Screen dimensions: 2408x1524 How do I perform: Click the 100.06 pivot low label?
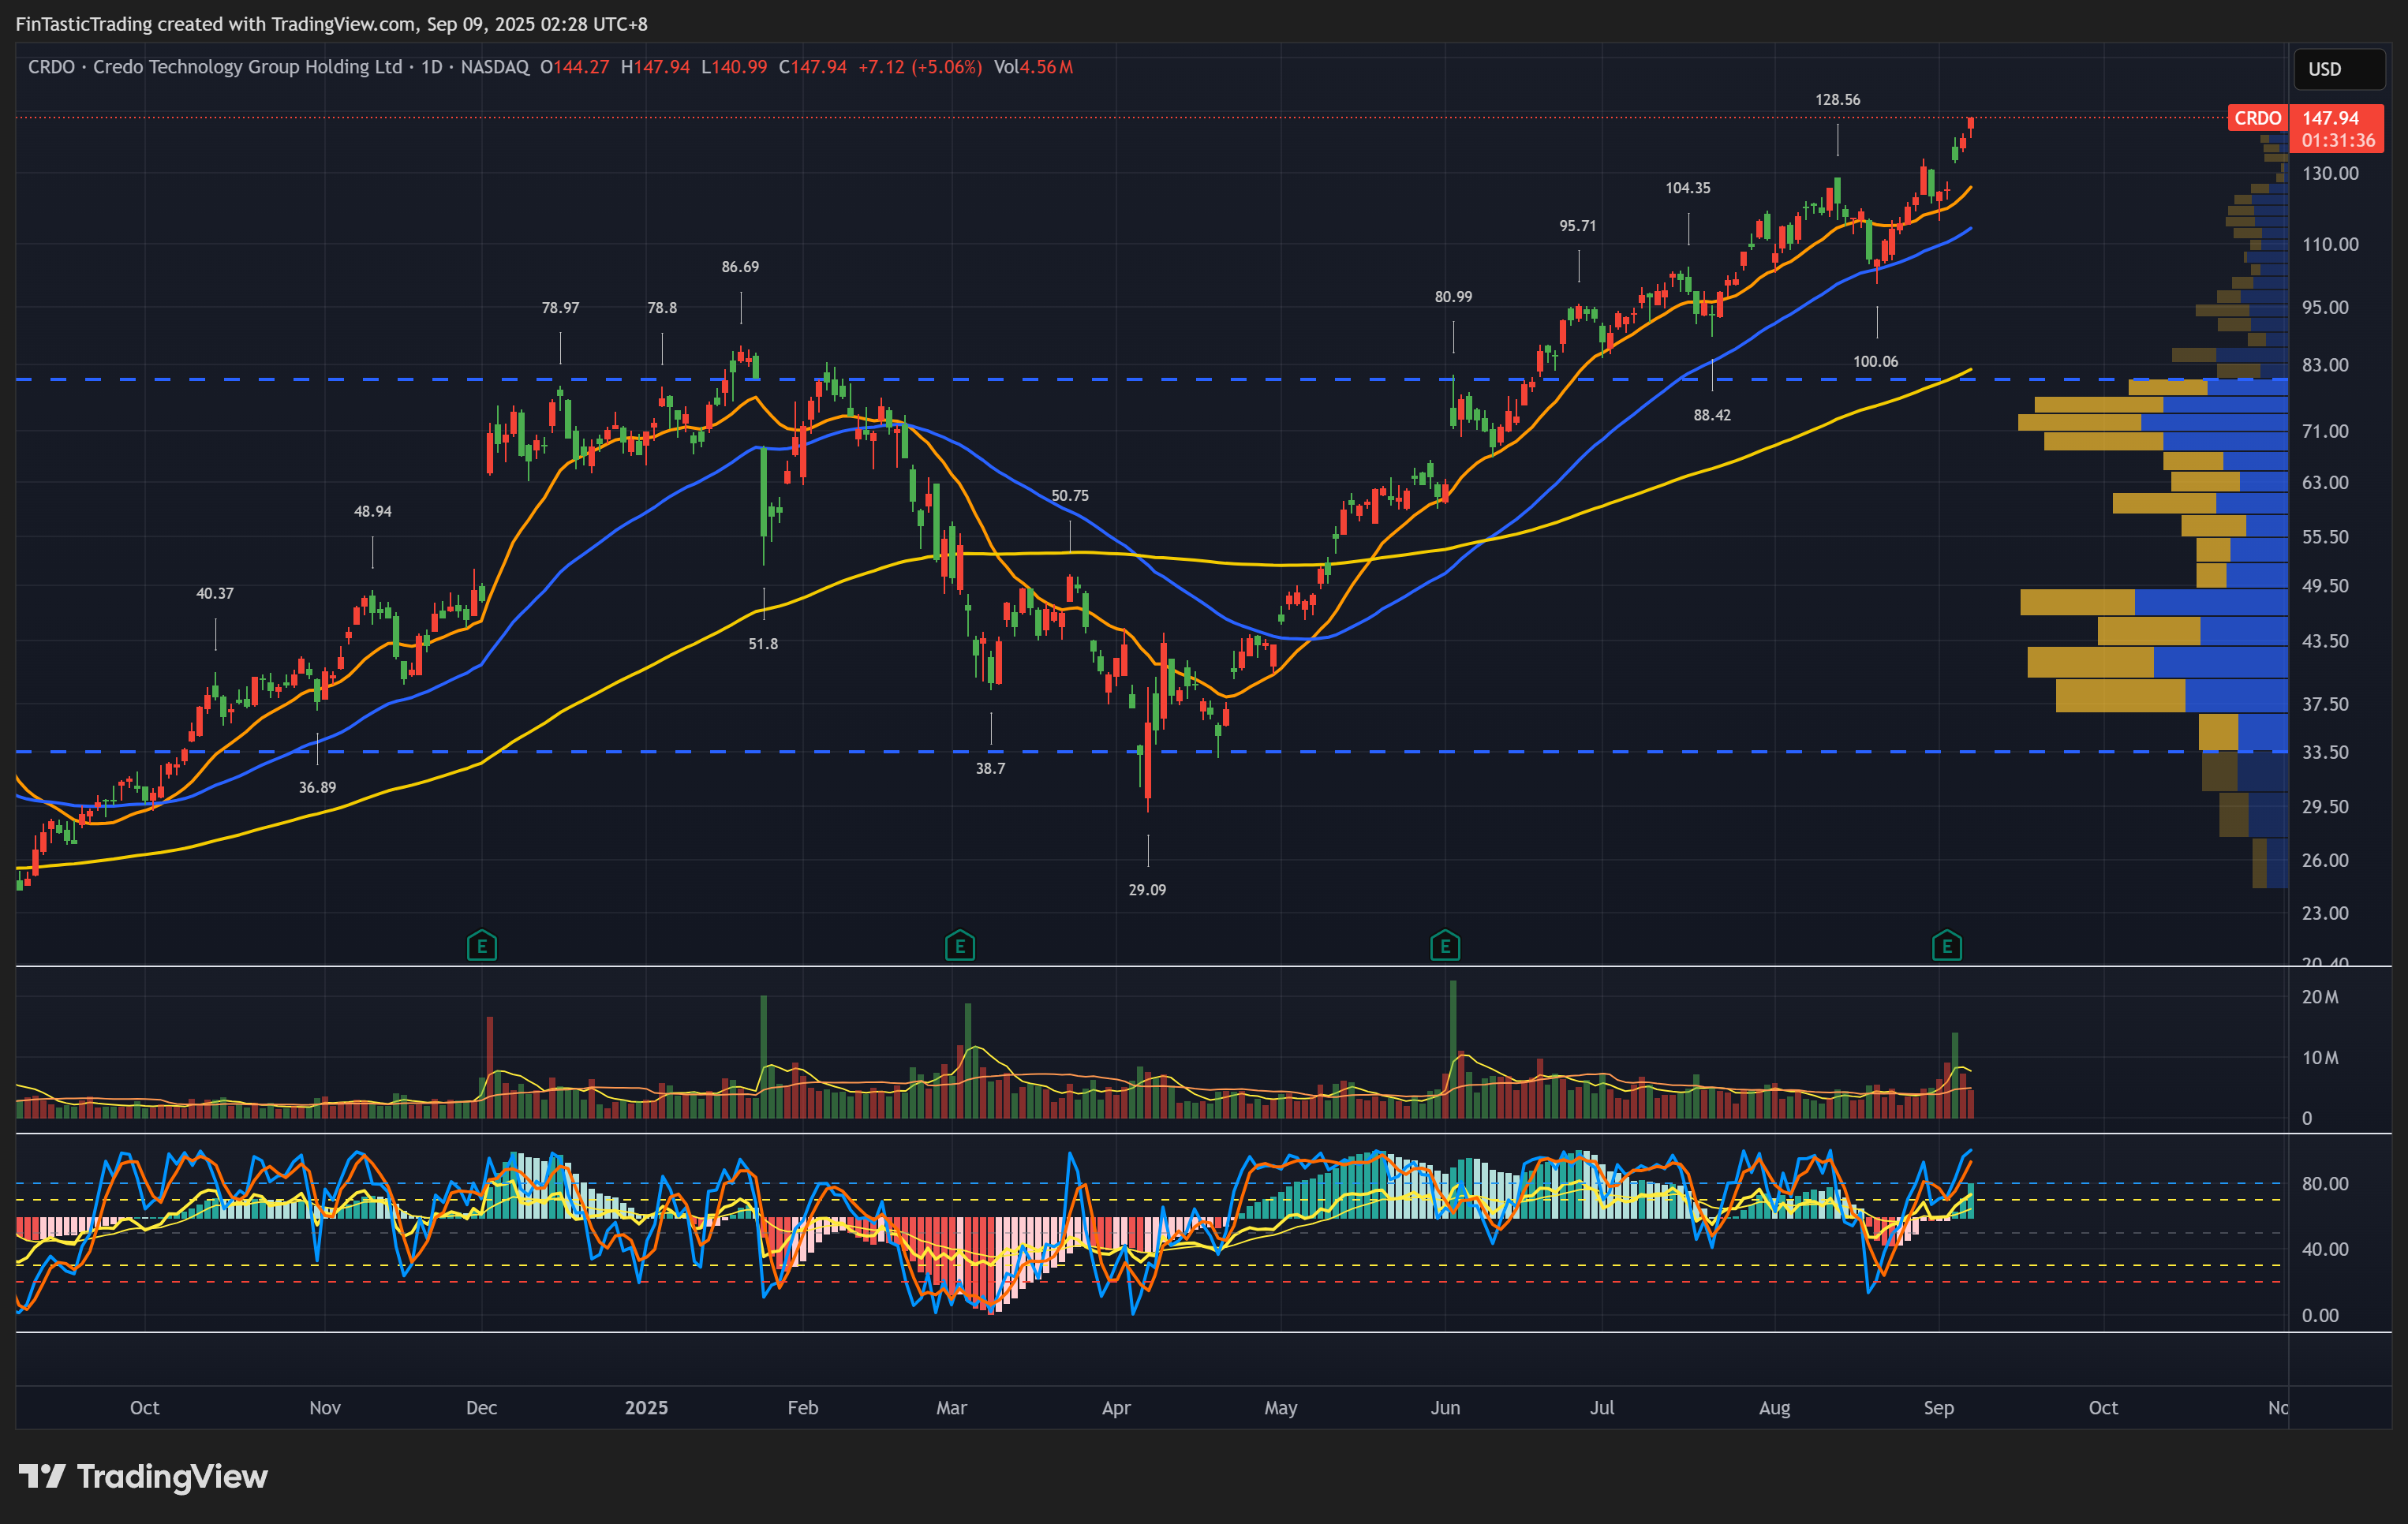pyautogui.click(x=1875, y=361)
